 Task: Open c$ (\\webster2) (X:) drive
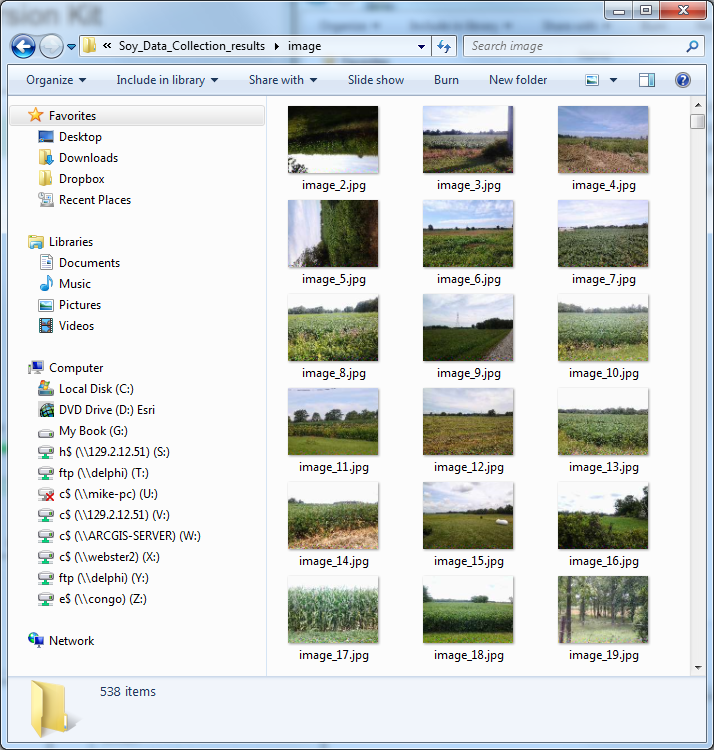(109, 557)
